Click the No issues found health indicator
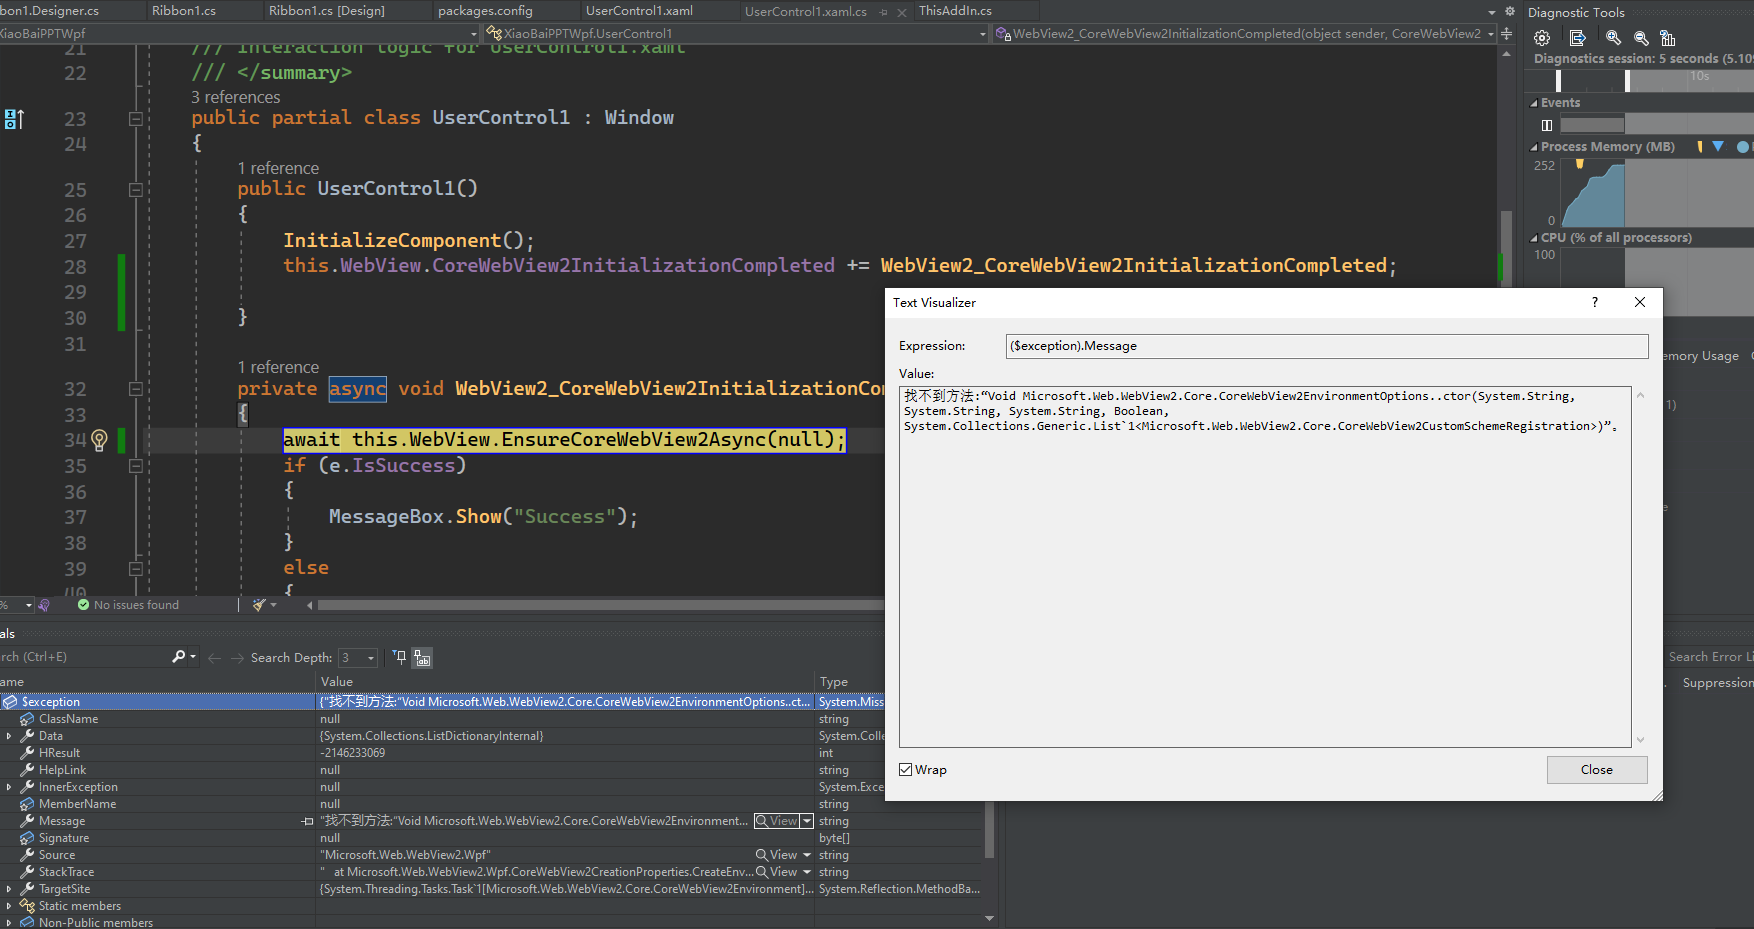Image resolution: width=1754 pixels, height=929 pixels. coord(135,604)
